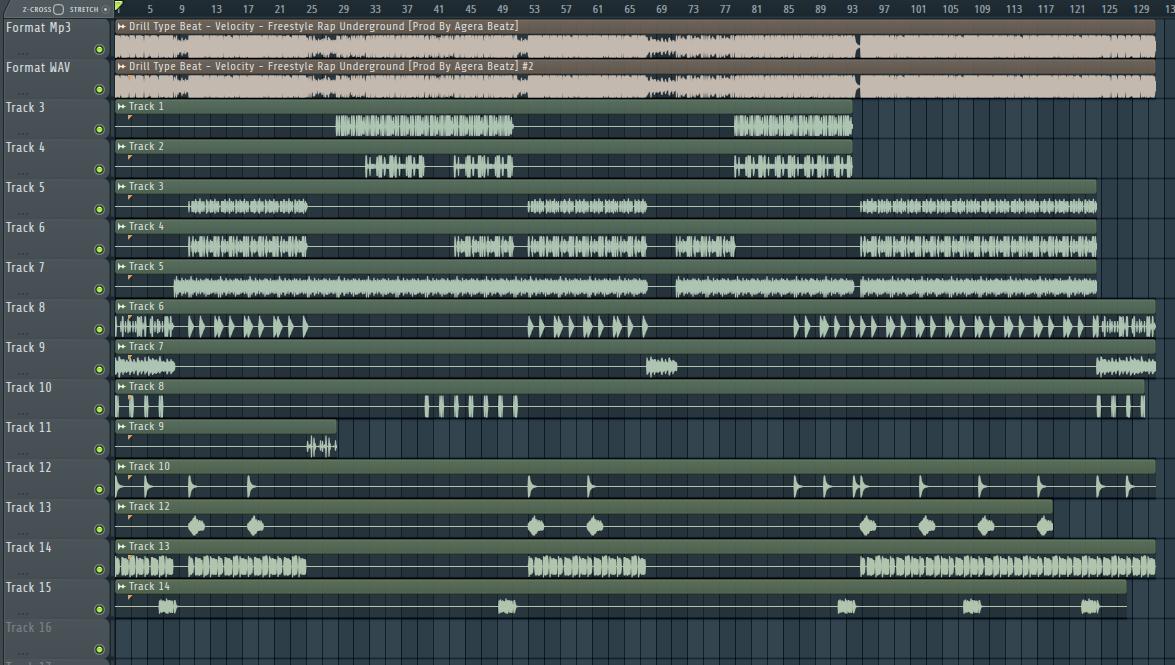Toggle the STRETCH option dot
Image resolution: width=1175 pixels, height=665 pixels.
(x=105, y=9)
